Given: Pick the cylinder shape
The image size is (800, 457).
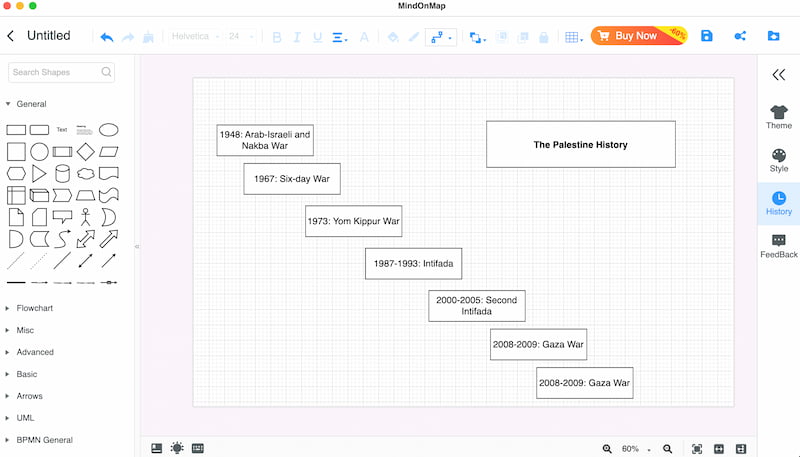Looking at the screenshot, I should click(62, 173).
